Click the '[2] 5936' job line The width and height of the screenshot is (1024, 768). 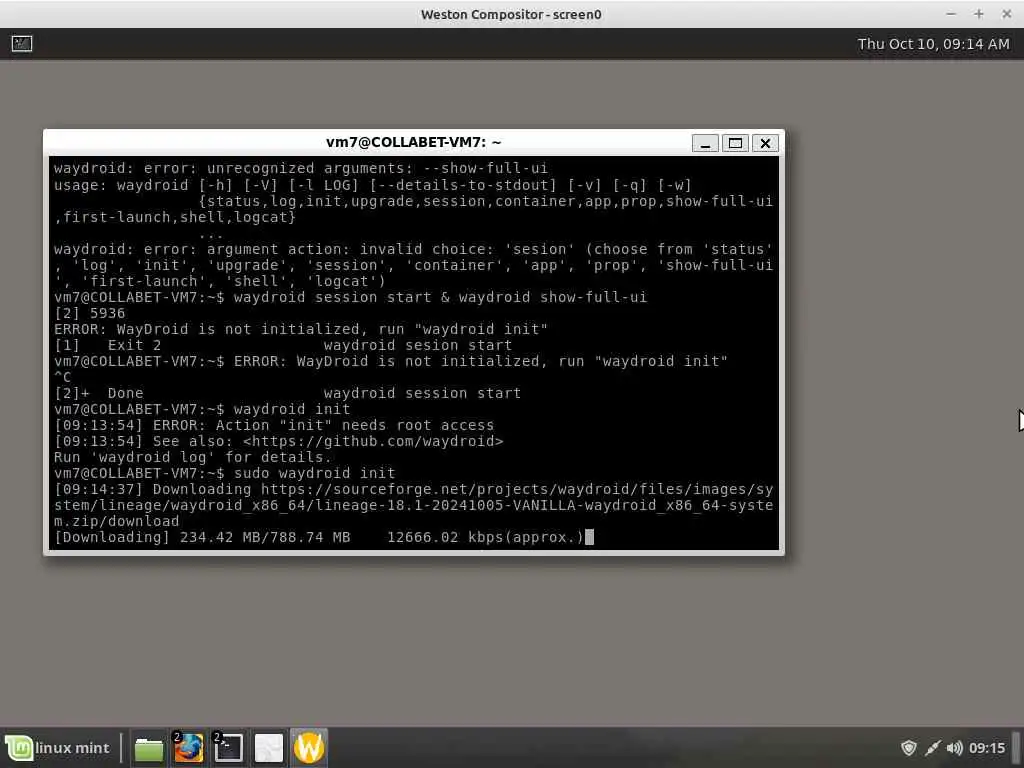pyautogui.click(x=89, y=313)
